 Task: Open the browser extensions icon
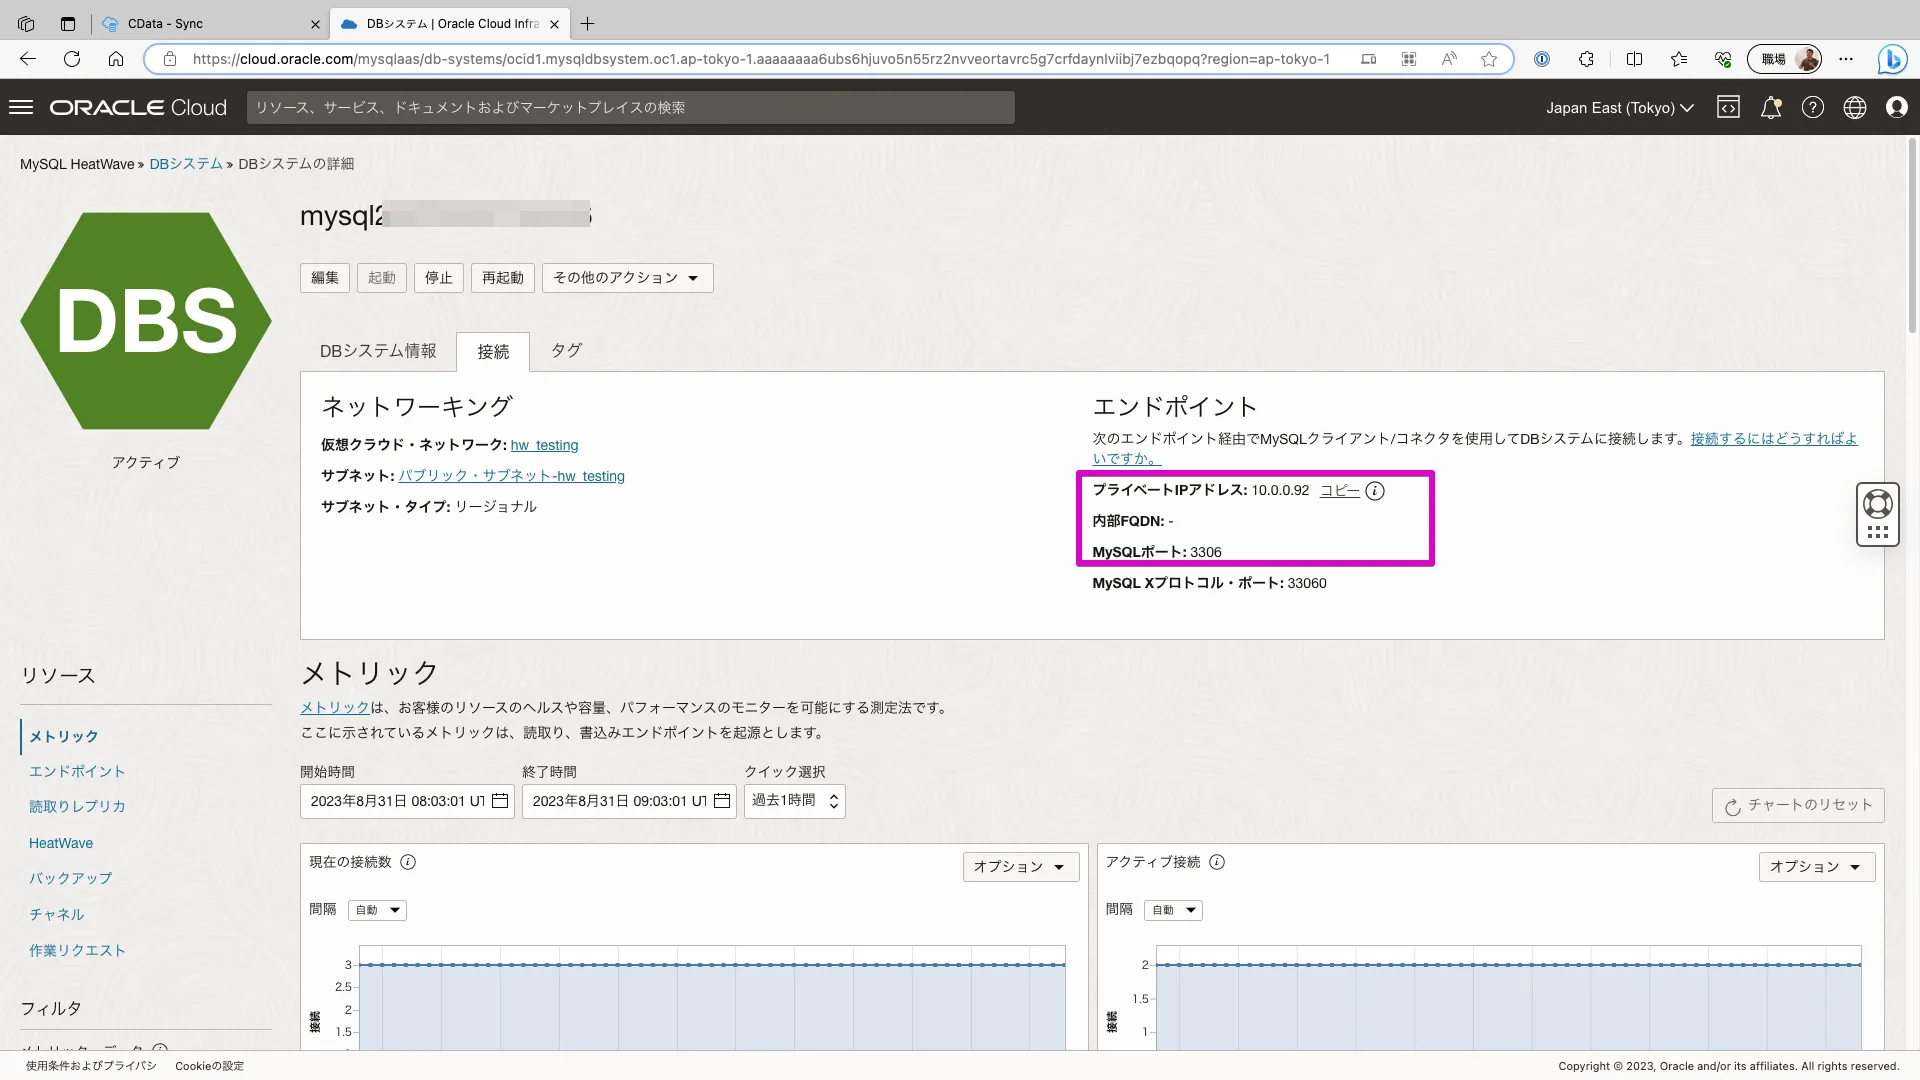tap(1587, 59)
